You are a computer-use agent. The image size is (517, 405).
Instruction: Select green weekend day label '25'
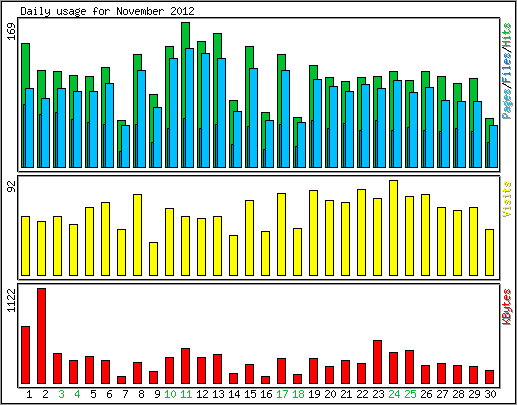coord(410,394)
